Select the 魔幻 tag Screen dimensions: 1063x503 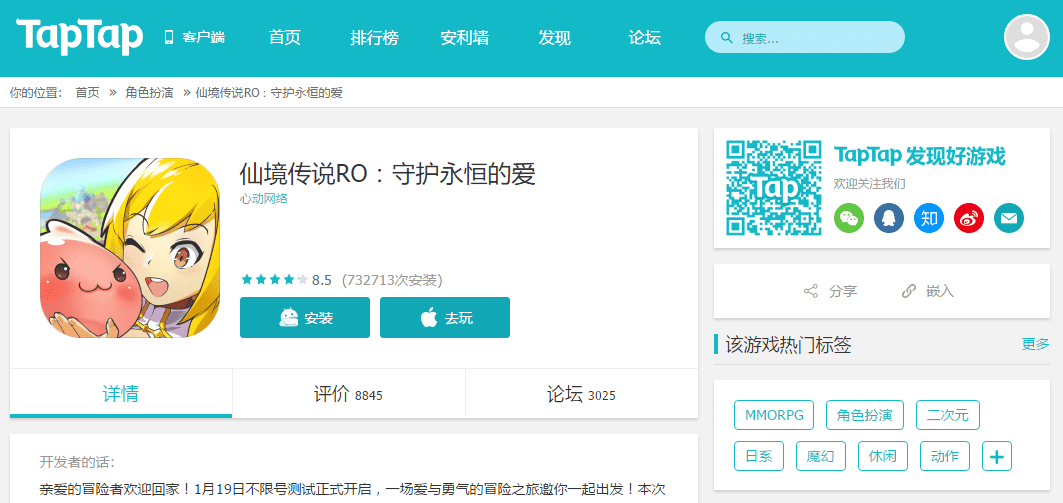(820, 456)
